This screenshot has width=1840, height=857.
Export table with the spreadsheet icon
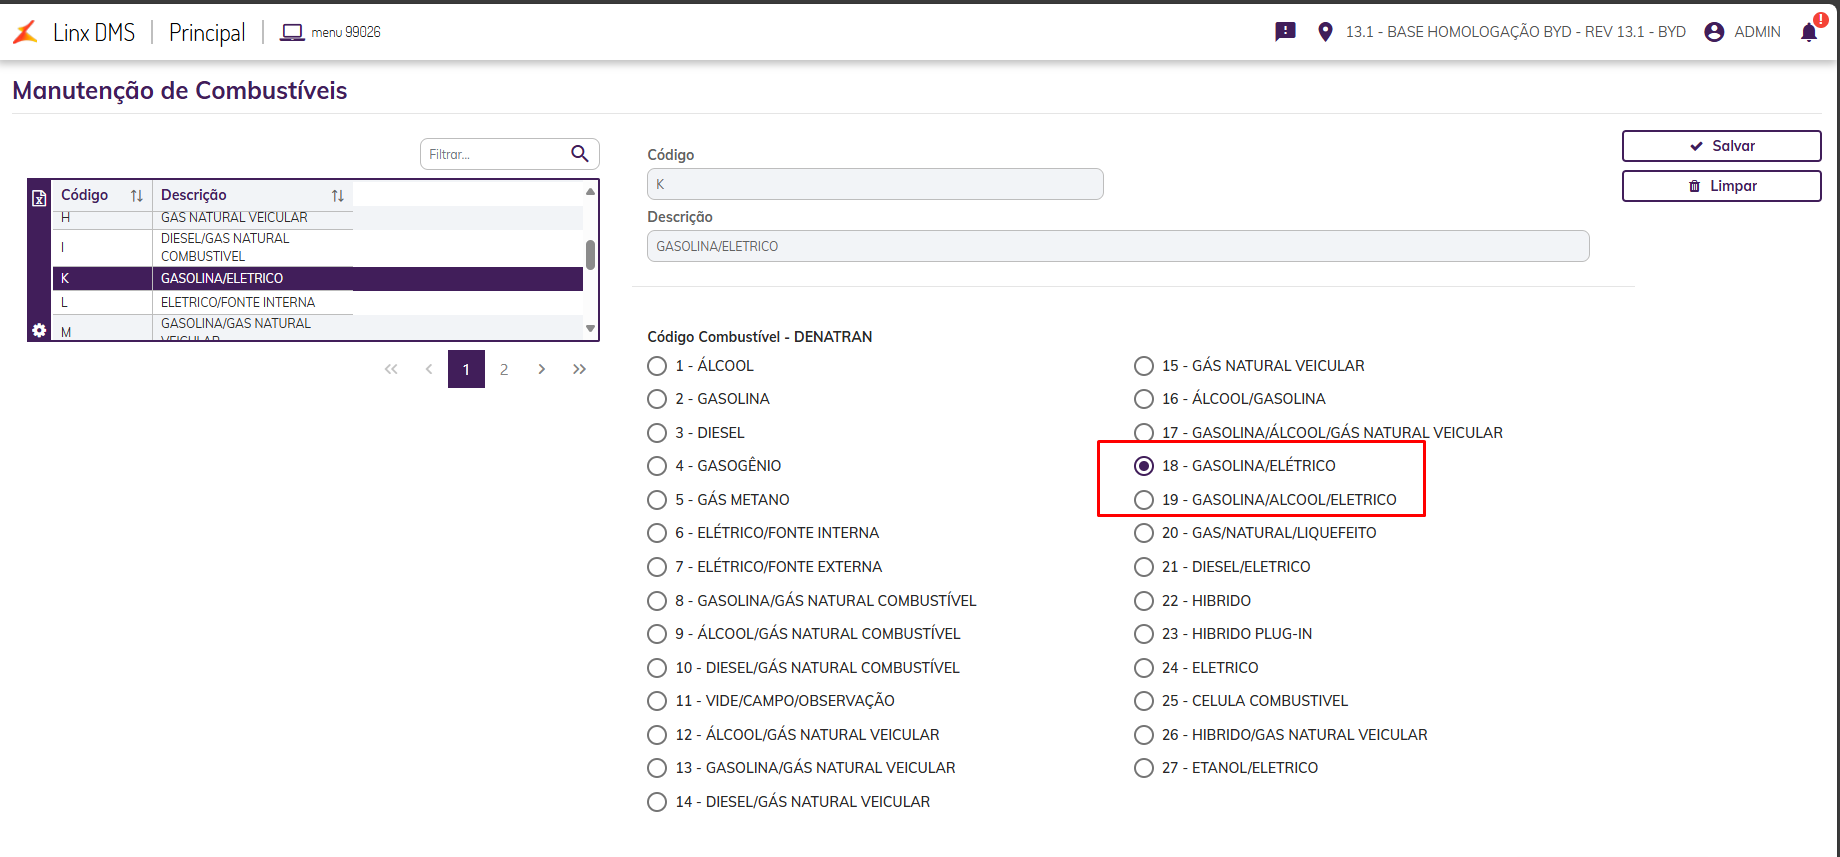39,198
